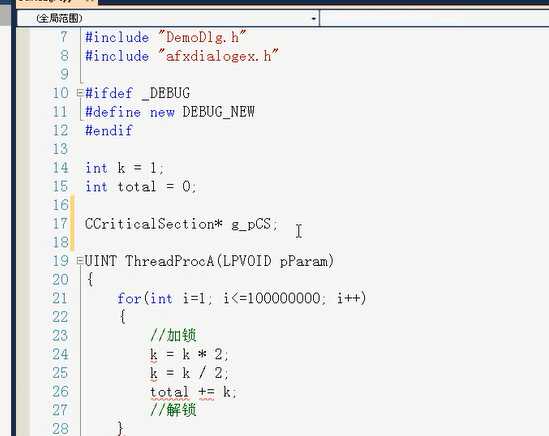Click the text k = k * 2;
Viewport: 549px width, 436px height.
click(x=189, y=354)
